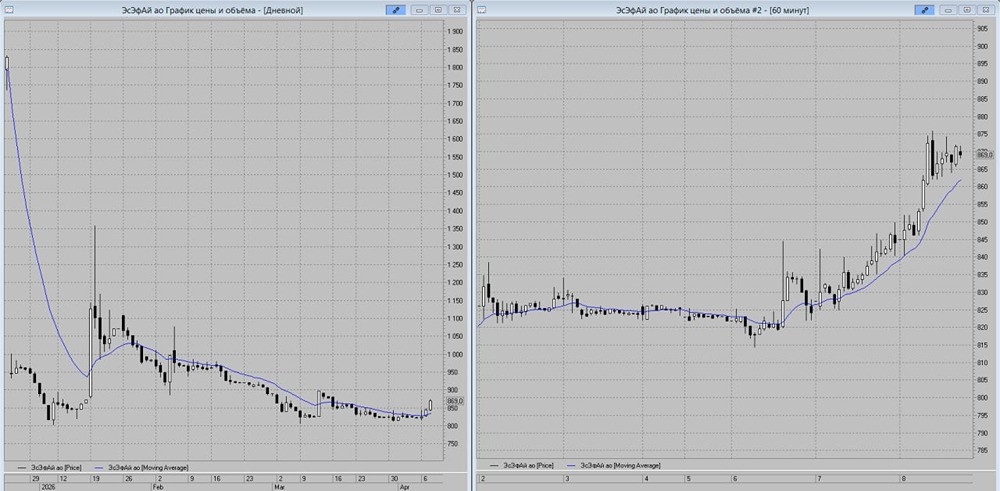This screenshot has height=491, width=1000.
Task: Click the pin icon in the Дневной chart title bar
Action: click(x=395, y=10)
